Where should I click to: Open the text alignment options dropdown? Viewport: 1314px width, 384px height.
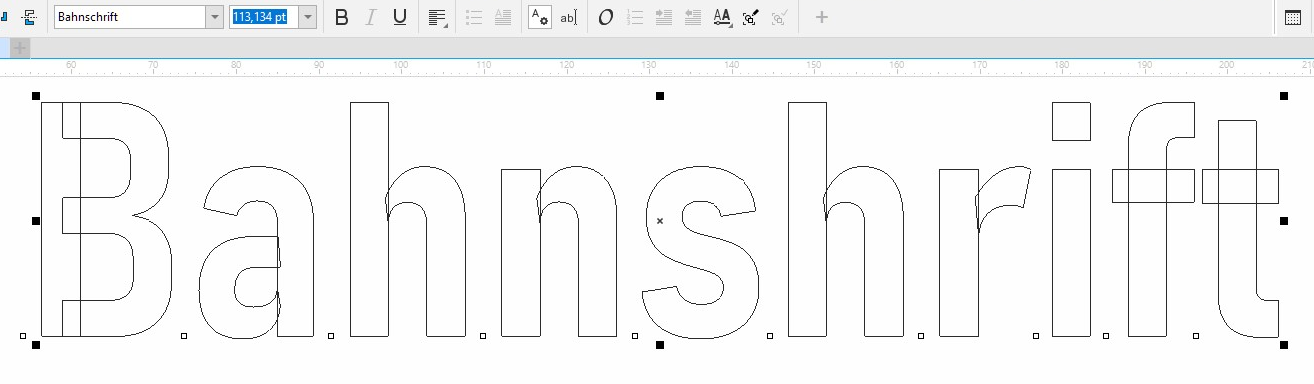437,17
